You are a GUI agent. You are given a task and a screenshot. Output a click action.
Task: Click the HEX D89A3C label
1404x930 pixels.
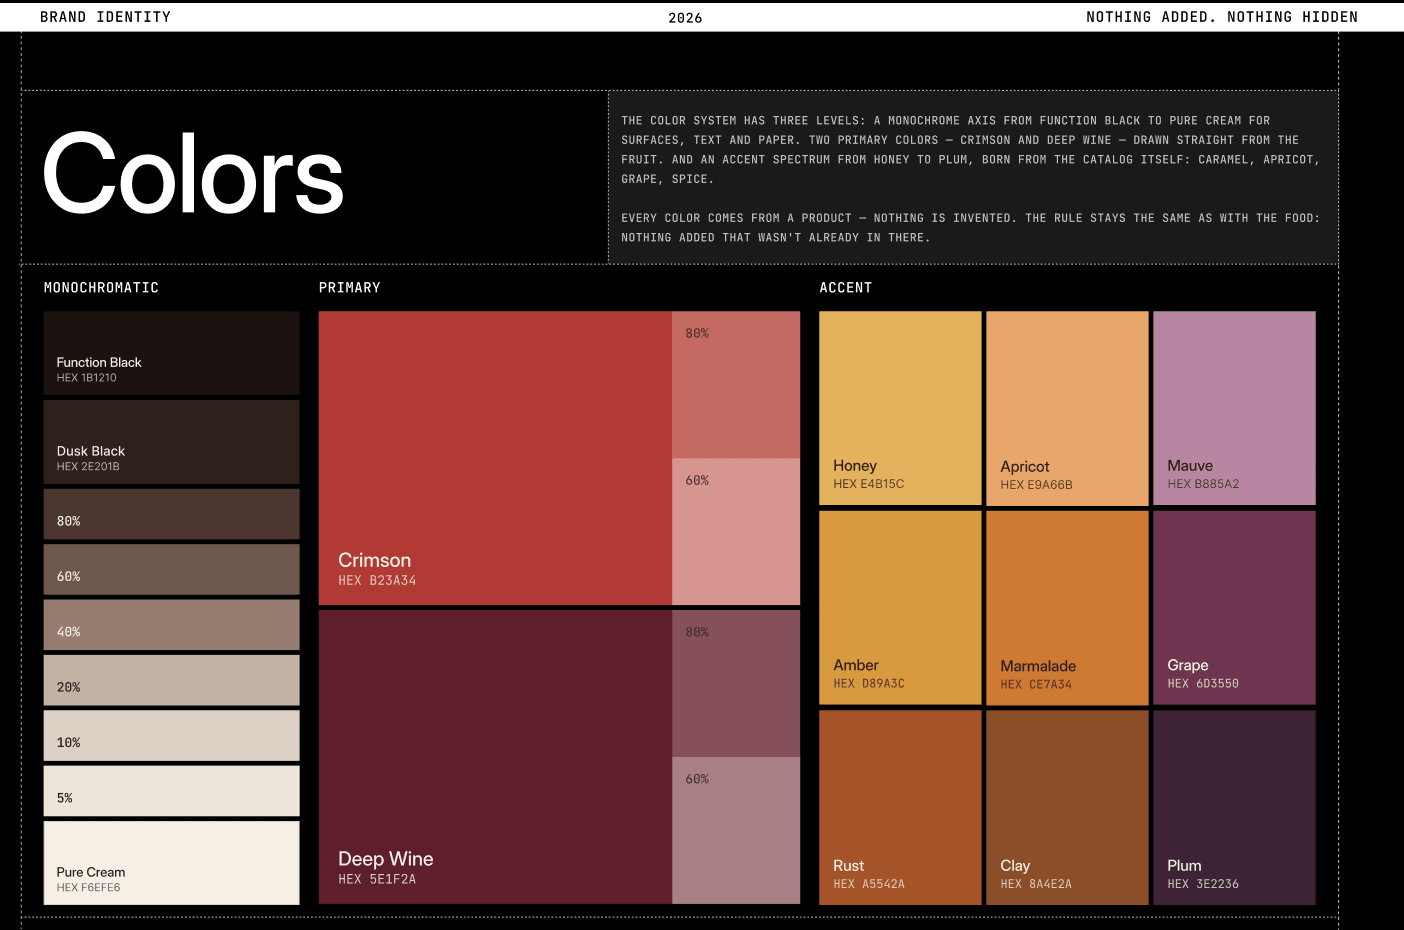click(869, 684)
